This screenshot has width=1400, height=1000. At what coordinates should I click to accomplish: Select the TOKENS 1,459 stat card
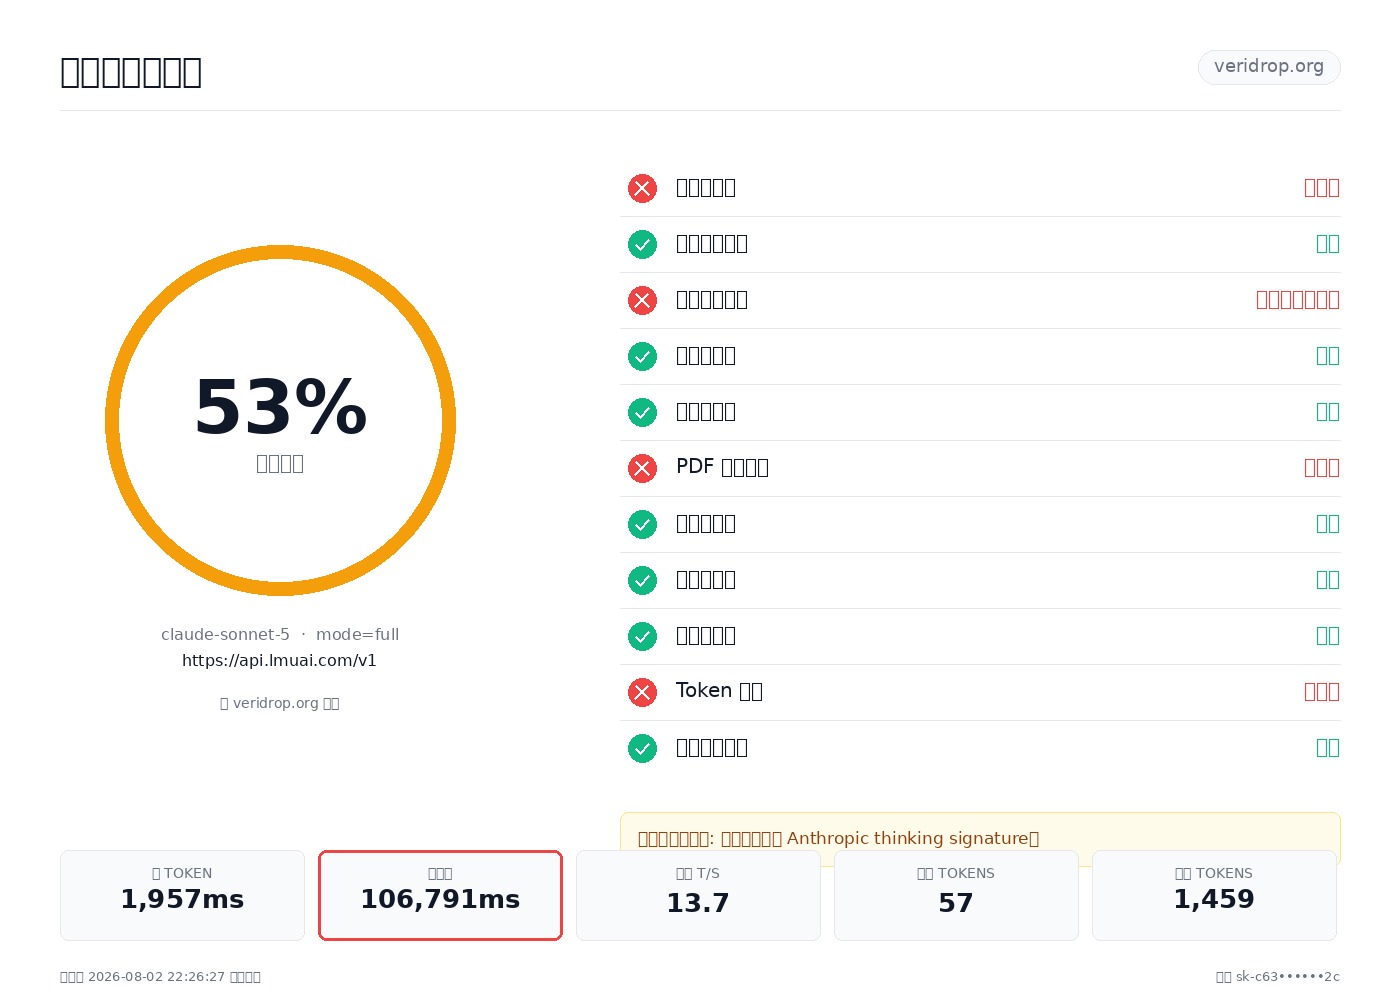click(x=1214, y=895)
